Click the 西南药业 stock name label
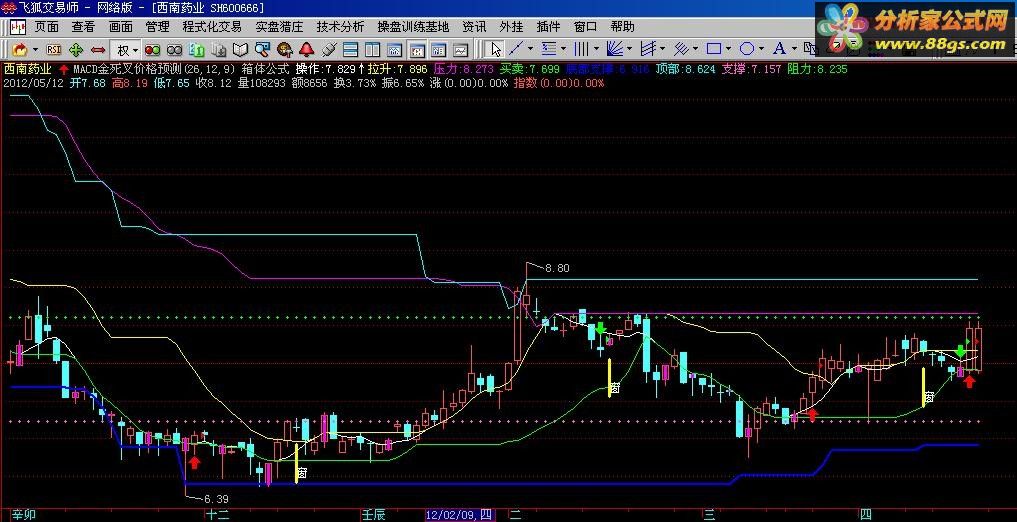 pyautogui.click(x=28, y=69)
